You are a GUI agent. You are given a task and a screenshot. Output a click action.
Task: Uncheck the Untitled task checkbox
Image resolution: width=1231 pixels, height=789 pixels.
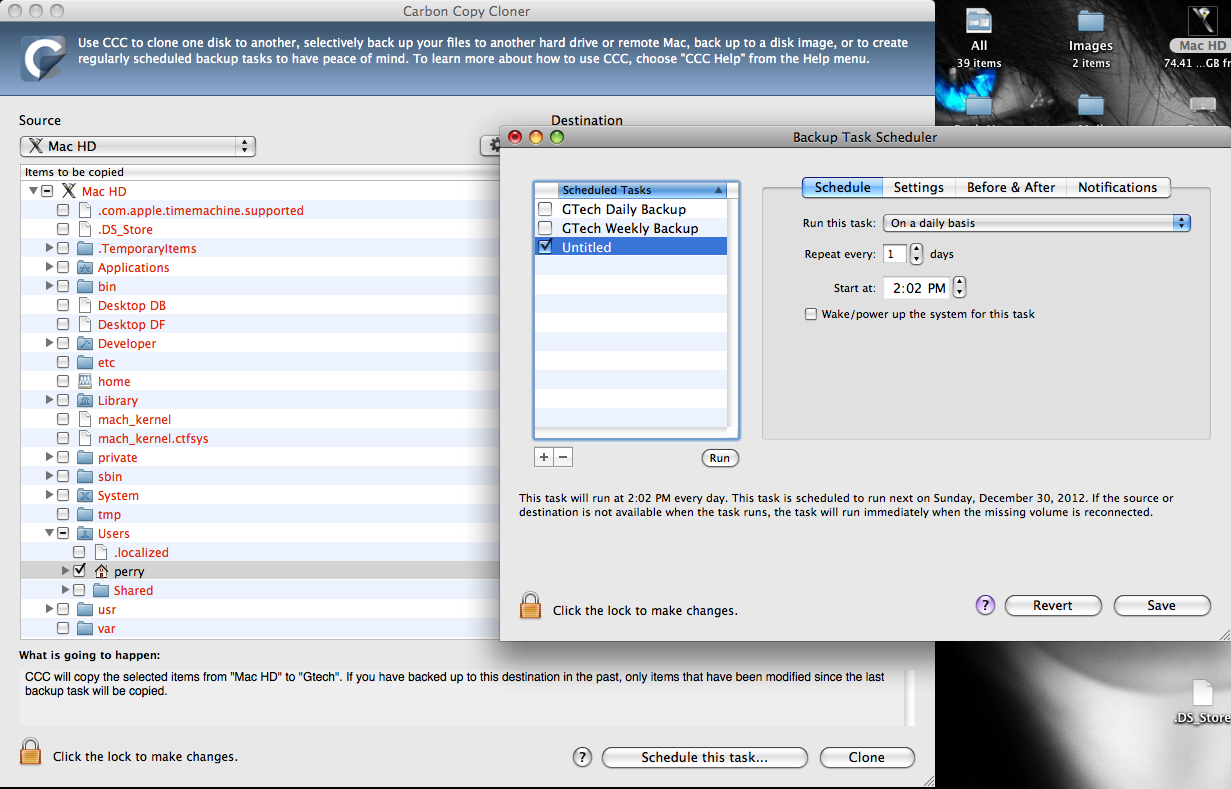point(545,247)
